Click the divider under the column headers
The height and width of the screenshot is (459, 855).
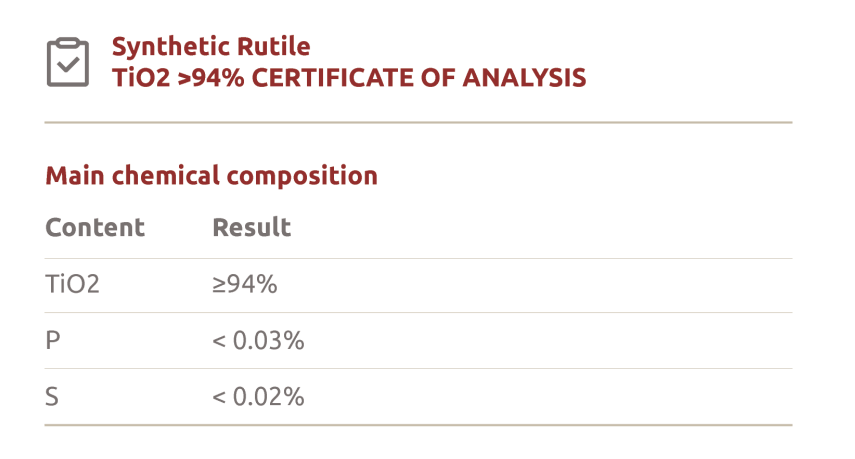[418, 258]
